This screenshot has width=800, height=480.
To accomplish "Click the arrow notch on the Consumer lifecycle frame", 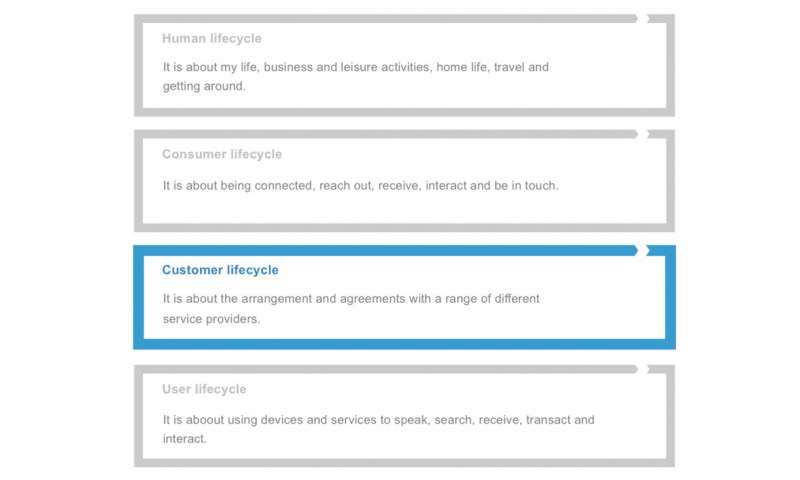I will click(643, 134).
